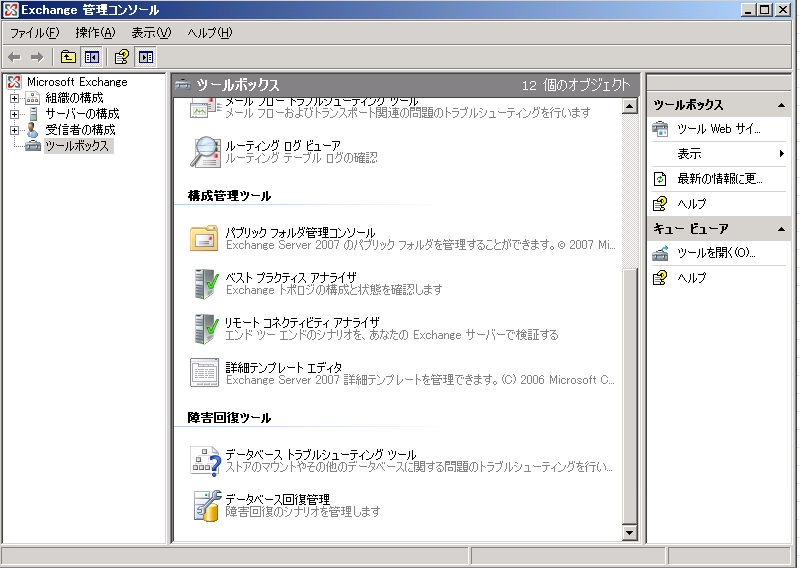Click the Up one level folder icon

(68, 57)
